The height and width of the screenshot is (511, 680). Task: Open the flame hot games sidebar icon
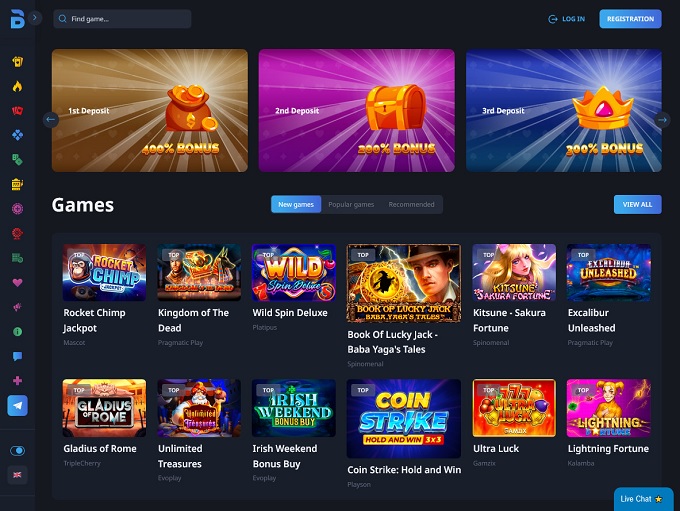(17, 86)
